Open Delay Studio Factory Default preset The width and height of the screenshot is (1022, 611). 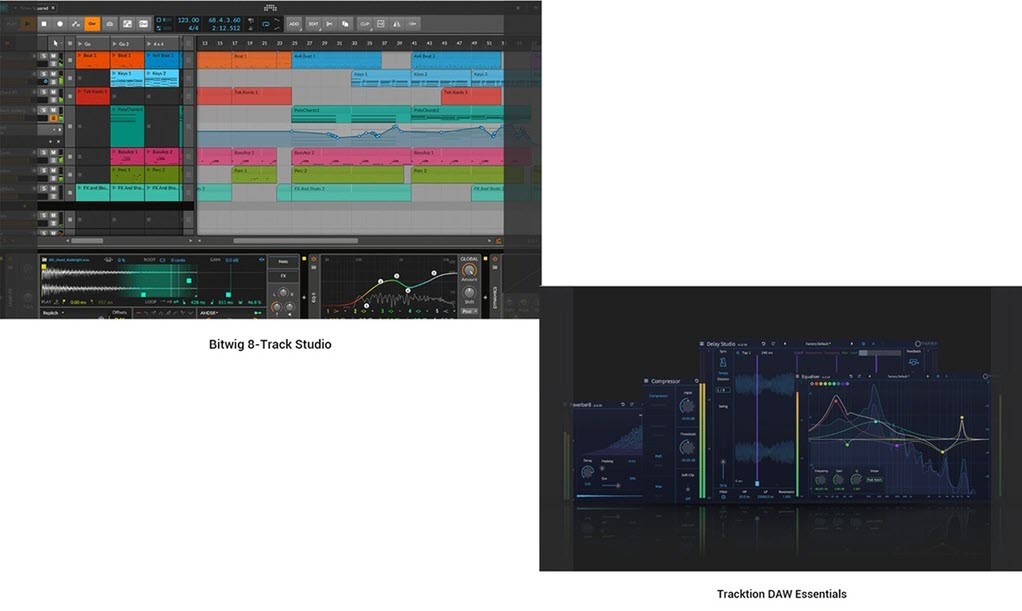(818, 344)
